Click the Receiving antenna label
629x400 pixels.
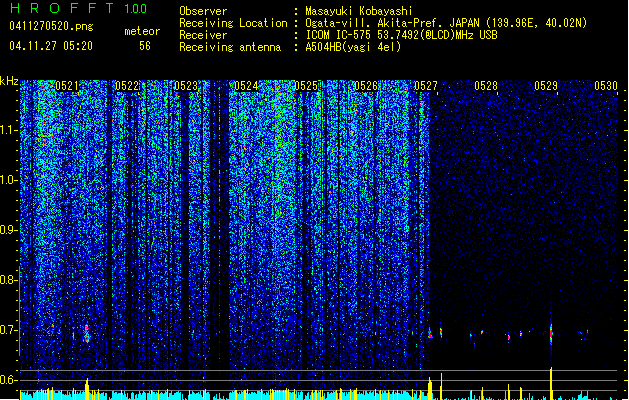coord(230,47)
